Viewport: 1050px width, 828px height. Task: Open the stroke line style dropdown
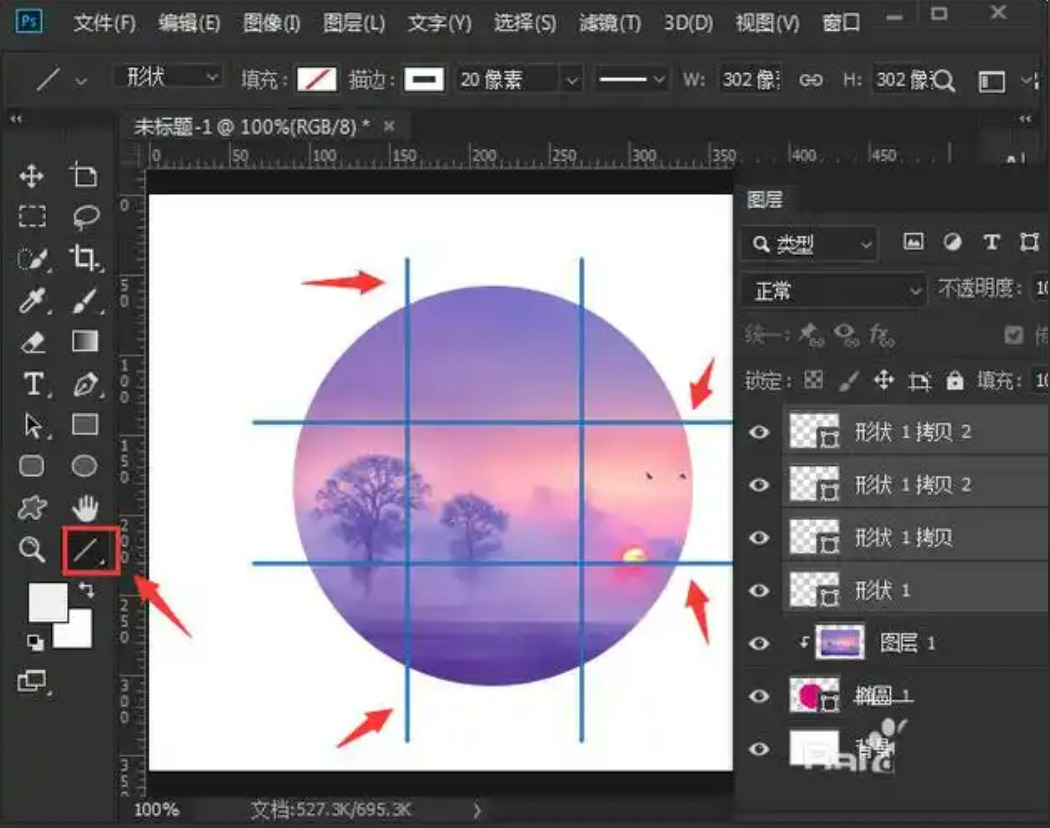(x=631, y=80)
